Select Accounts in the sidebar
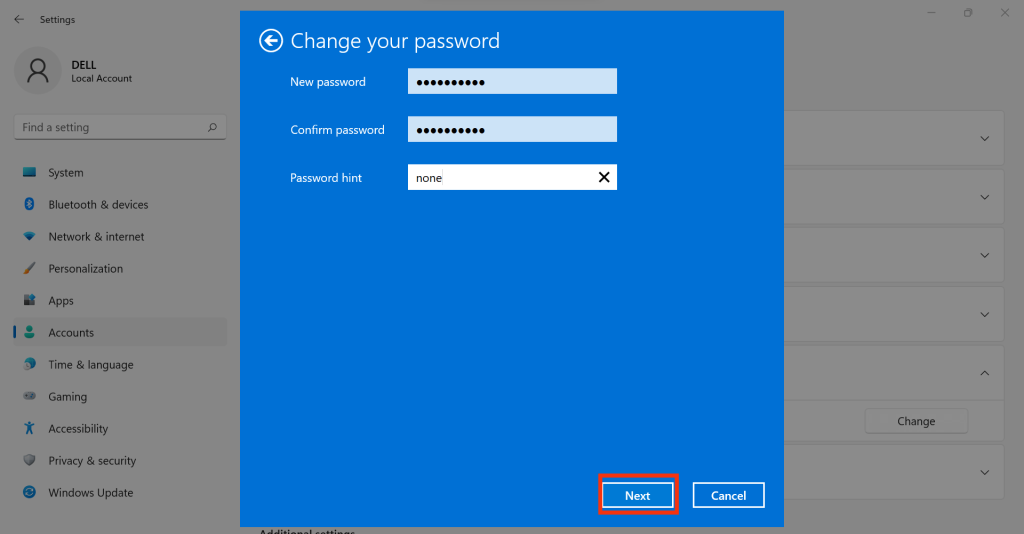Screen dimensions: 1024x534 click(120, 332)
